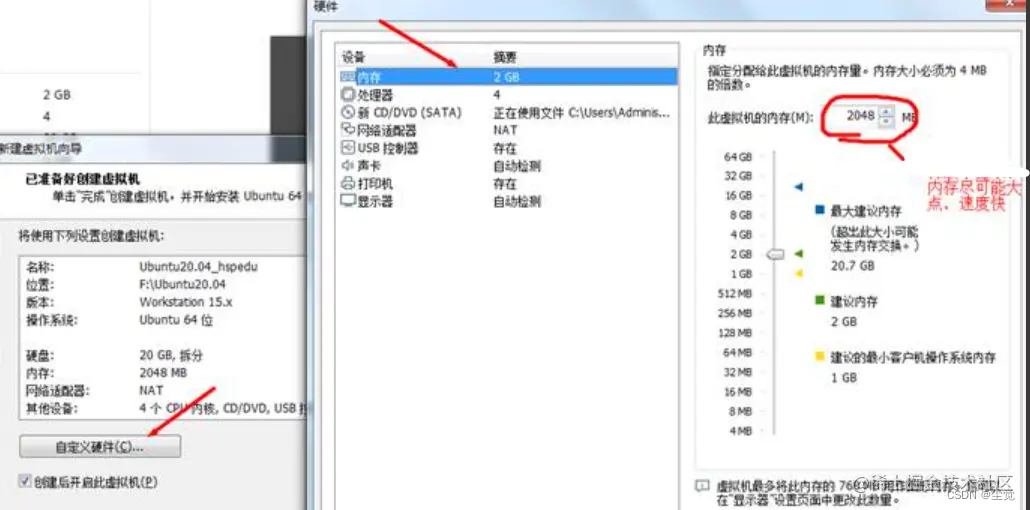The width and height of the screenshot is (1030, 510).
Task: Select the 正在使用文件 C:\Users\Adminis... summary
Action: click(x=582, y=112)
